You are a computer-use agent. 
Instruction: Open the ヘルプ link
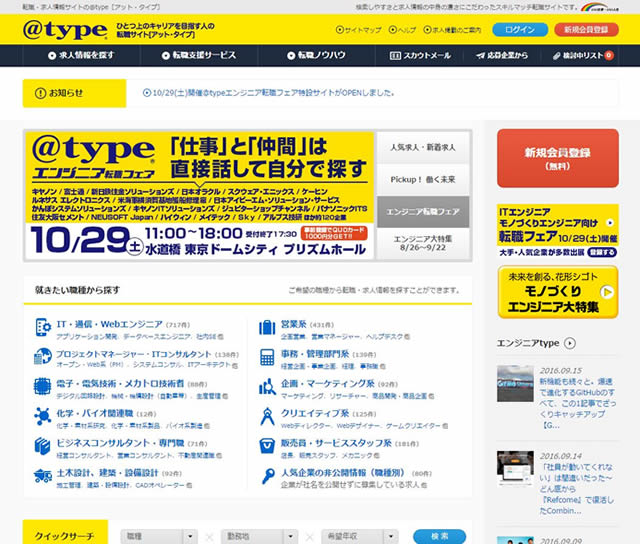tap(402, 30)
